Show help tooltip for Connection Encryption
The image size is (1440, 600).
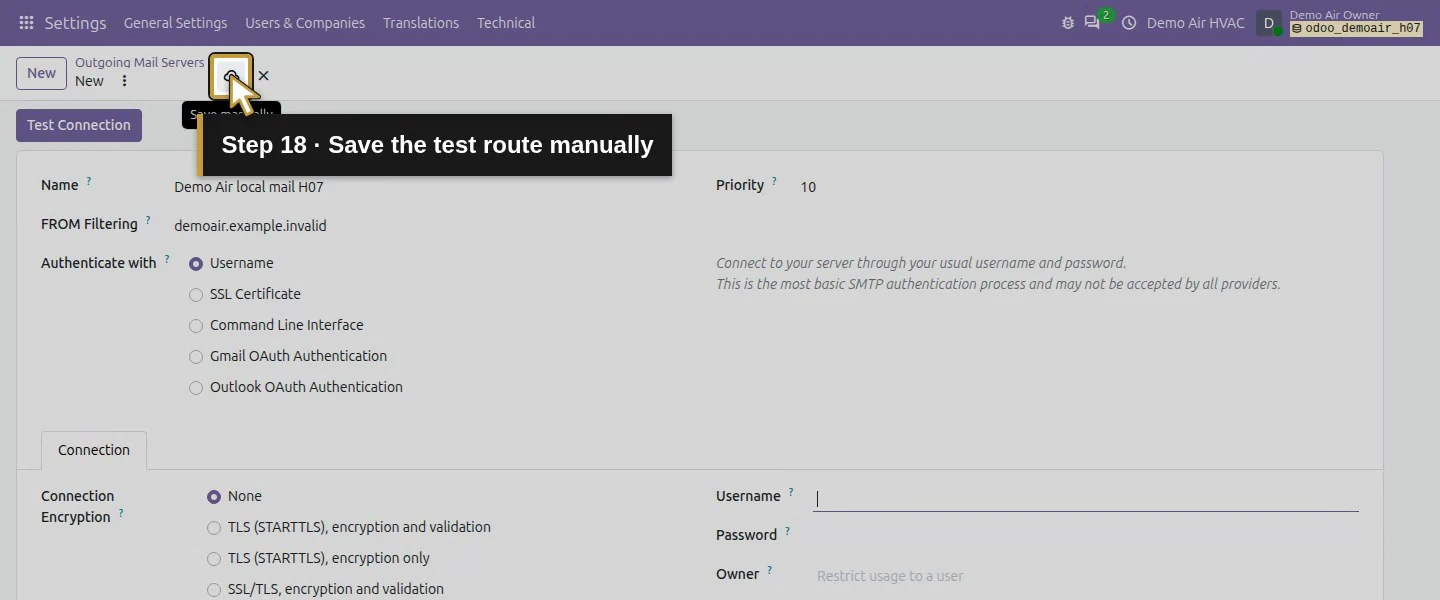[121, 513]
